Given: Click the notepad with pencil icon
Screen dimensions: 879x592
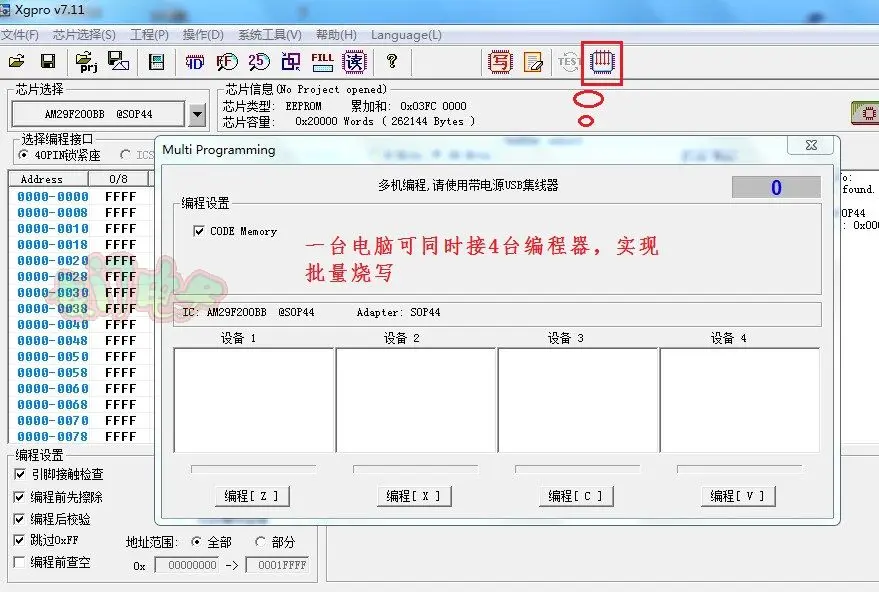Looking at the screenshot, I should 533,62.
